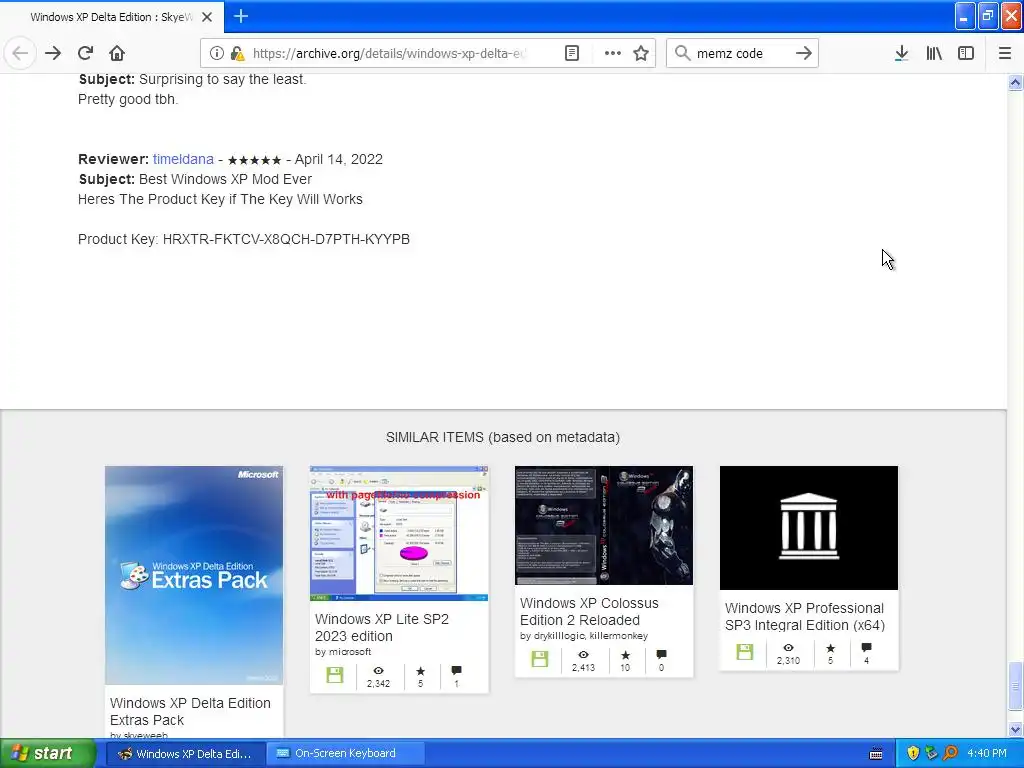The width and height of the screenshot is (1024, 768).
Task: Show site information icon in address bar
Action: [216, 53]
